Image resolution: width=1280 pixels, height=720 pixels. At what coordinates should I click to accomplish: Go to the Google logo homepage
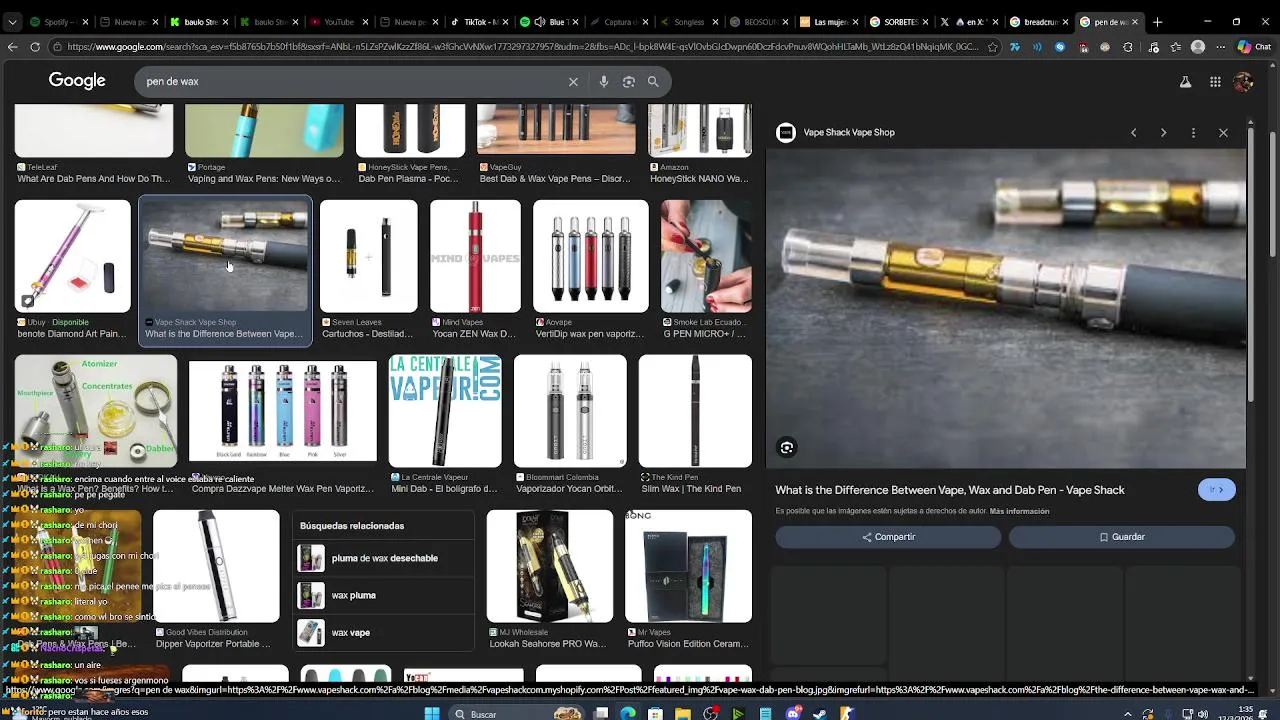pyautogui.click(x=77, y=81)
